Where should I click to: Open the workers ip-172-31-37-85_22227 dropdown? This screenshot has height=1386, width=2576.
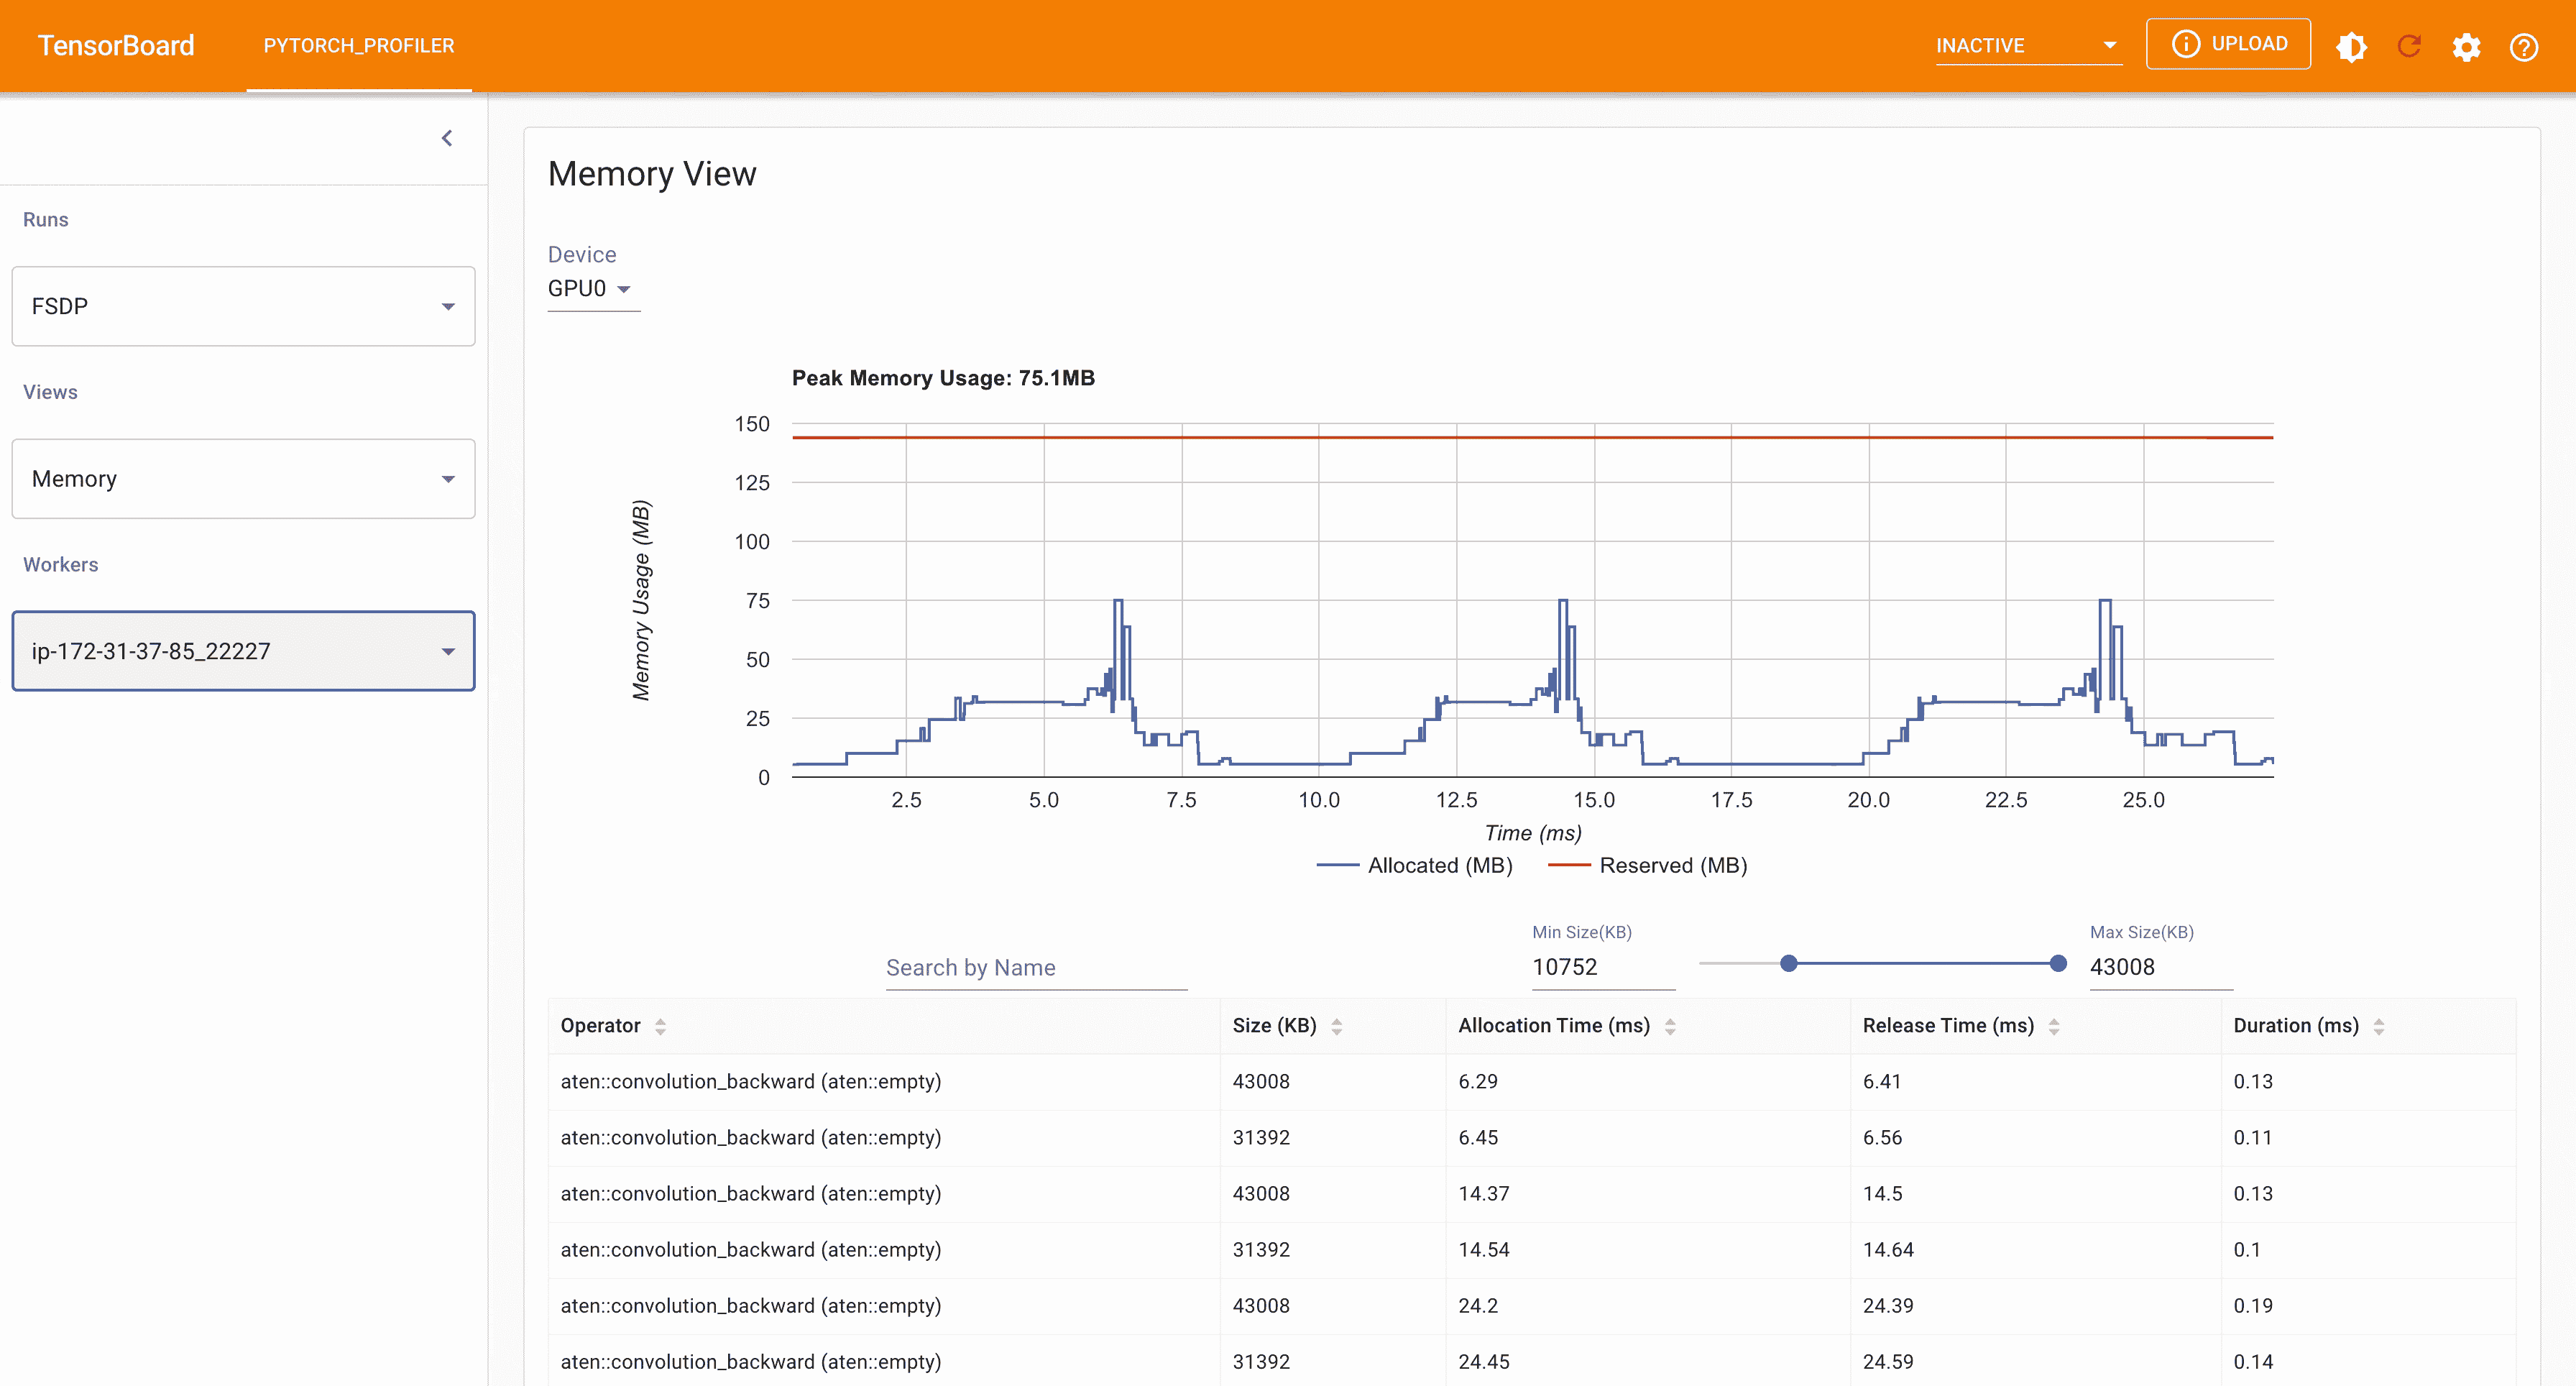[x=243, y=651]
